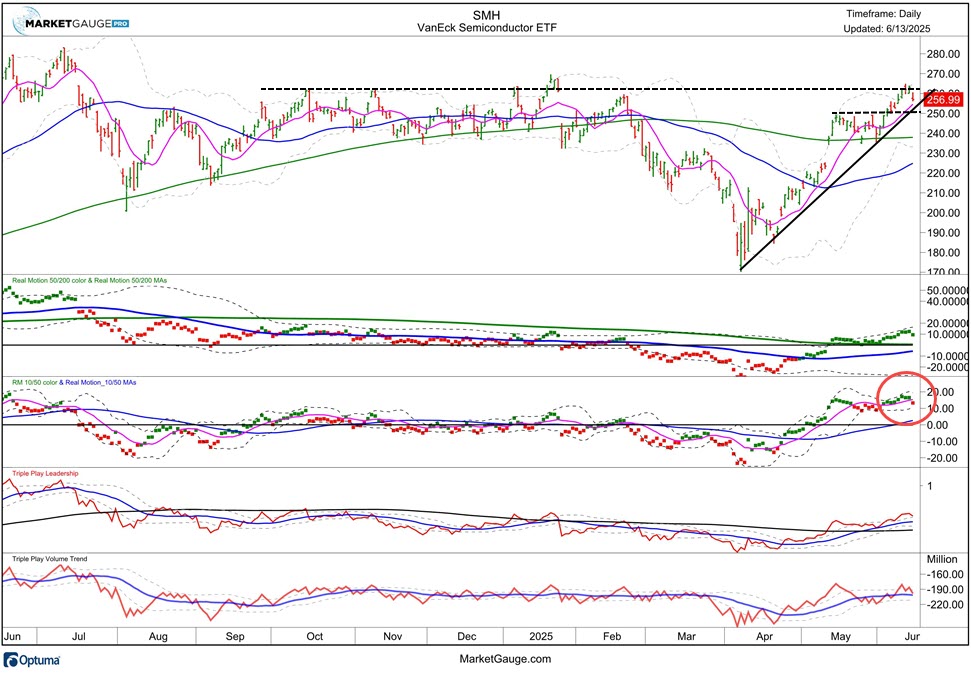Click the red circle annotation on RM 10/50

click(901, 399)
